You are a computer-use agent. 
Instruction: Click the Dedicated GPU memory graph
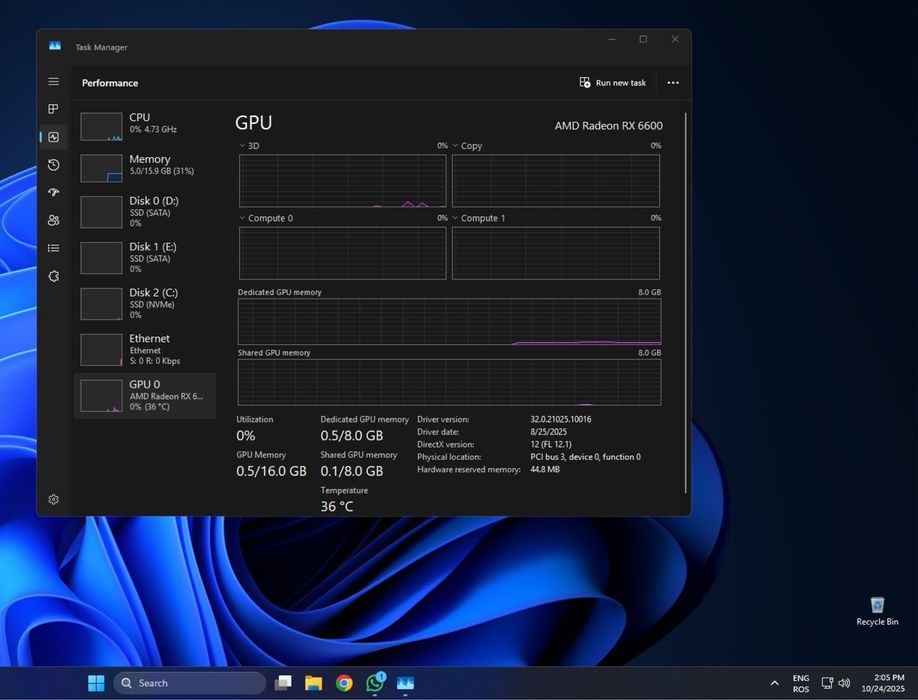(449, 321)
